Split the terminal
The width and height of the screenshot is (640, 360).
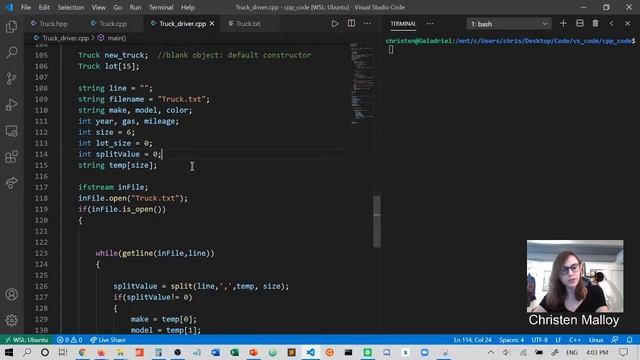(580, 24)
